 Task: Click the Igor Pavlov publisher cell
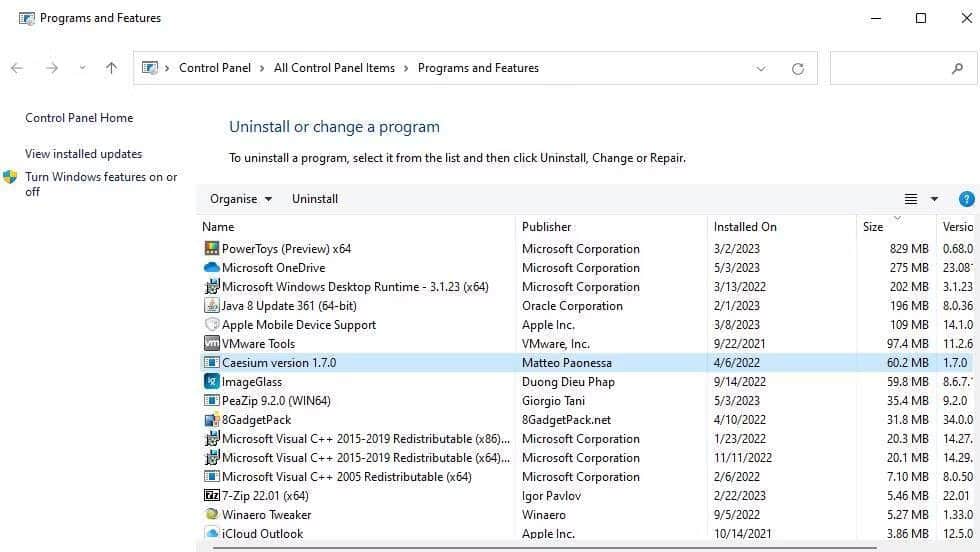[x=551, y=496]
